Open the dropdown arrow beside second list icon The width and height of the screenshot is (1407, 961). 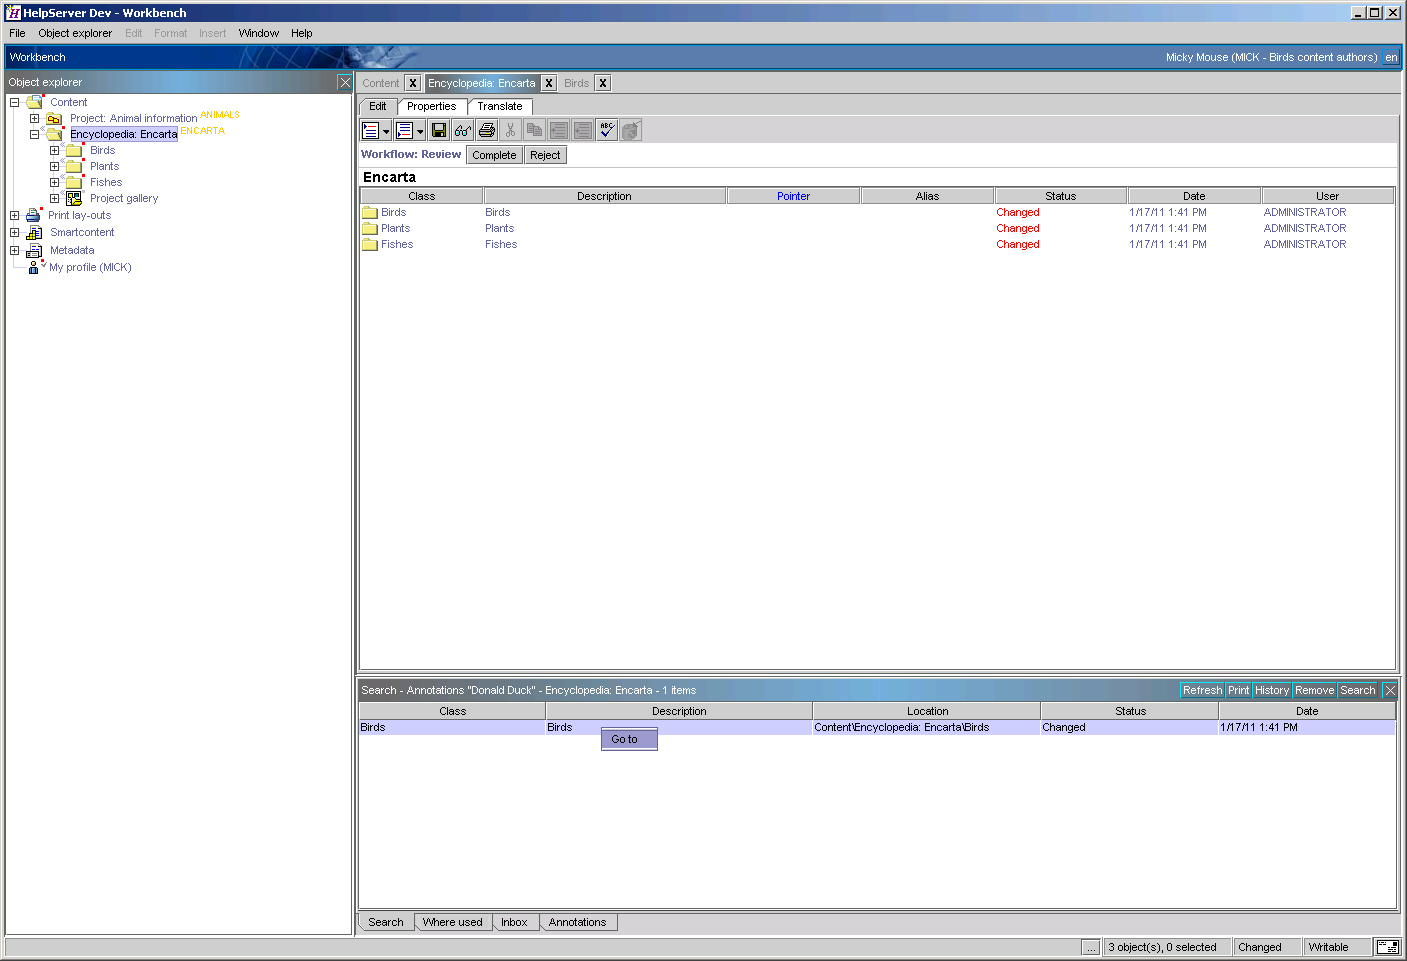(420, 131)
